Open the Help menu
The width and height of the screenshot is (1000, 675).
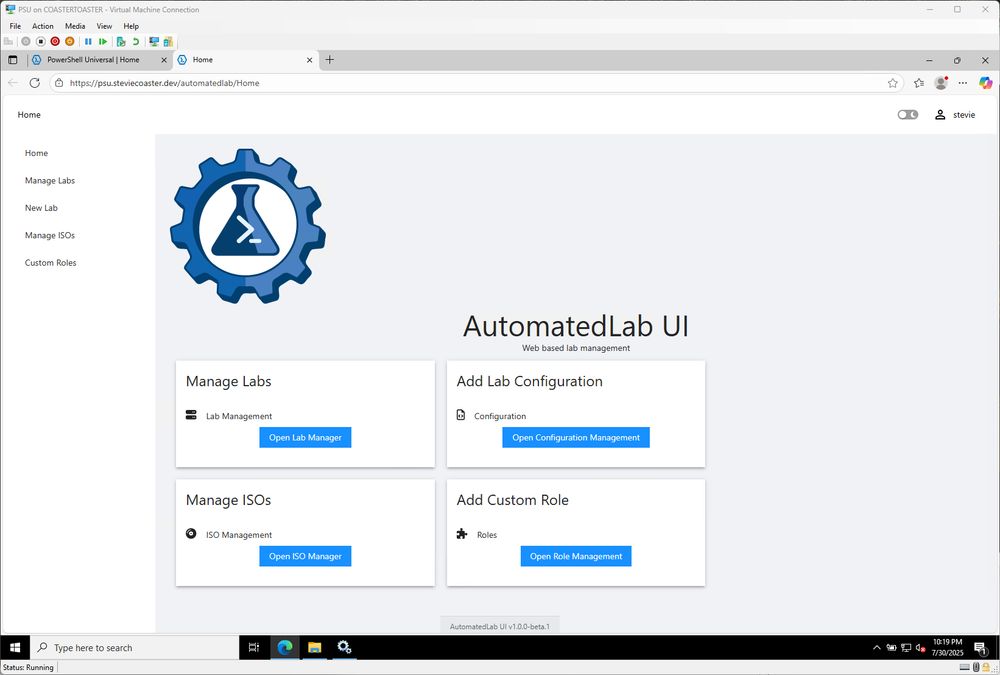[x=131, y=26]
